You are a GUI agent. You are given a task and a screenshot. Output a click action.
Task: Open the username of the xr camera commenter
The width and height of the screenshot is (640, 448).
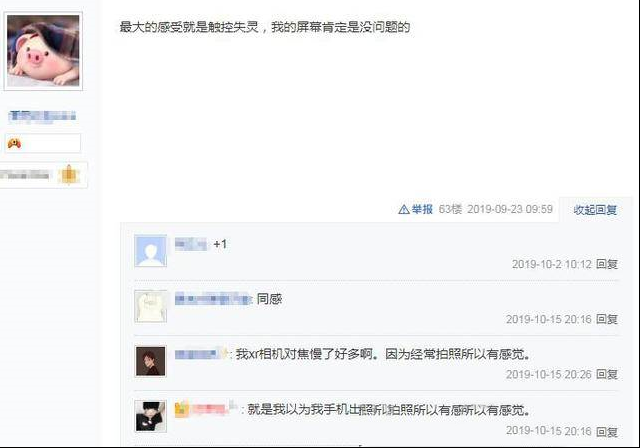tap(201, 354)
